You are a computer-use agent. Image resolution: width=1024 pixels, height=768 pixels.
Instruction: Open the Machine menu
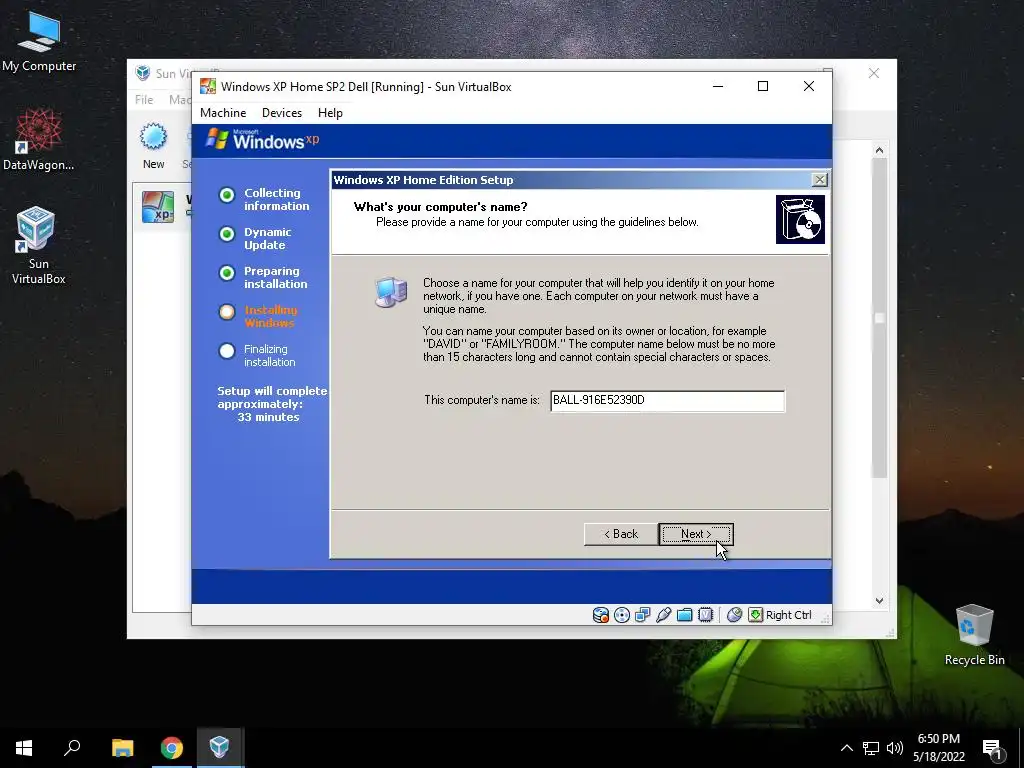coord(223,113)
